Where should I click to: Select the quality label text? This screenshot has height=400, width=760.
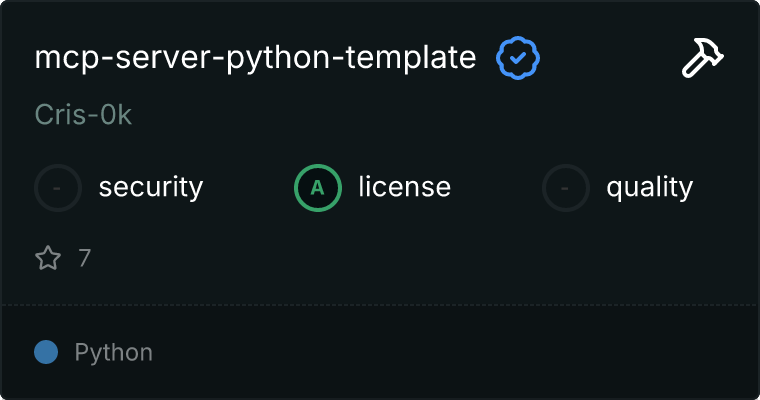pyautogui.click(x=649, y=187)
